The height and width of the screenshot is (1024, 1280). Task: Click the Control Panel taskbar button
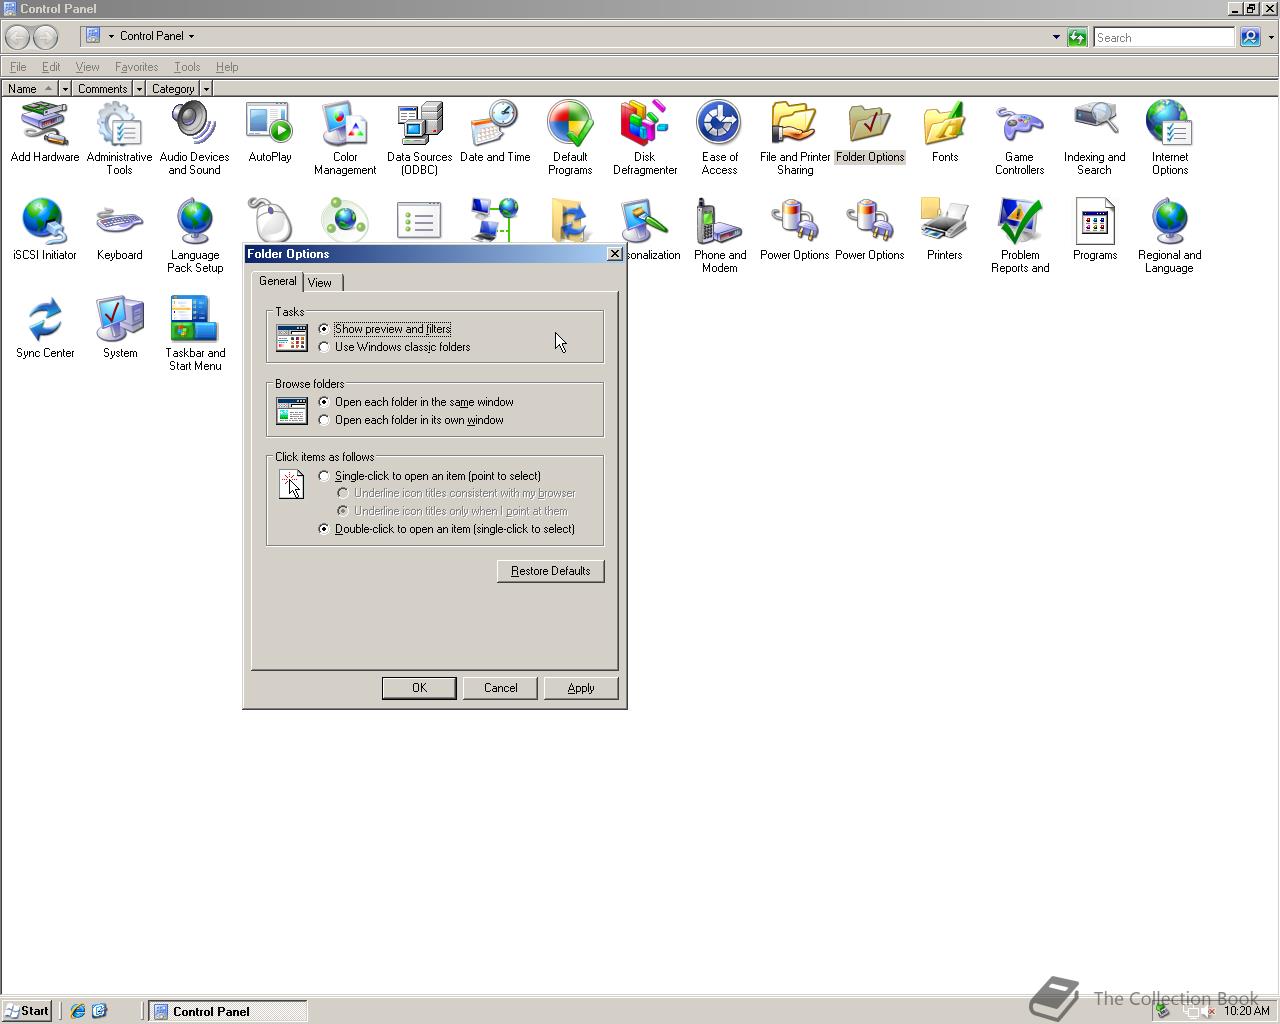point(228,1011)
